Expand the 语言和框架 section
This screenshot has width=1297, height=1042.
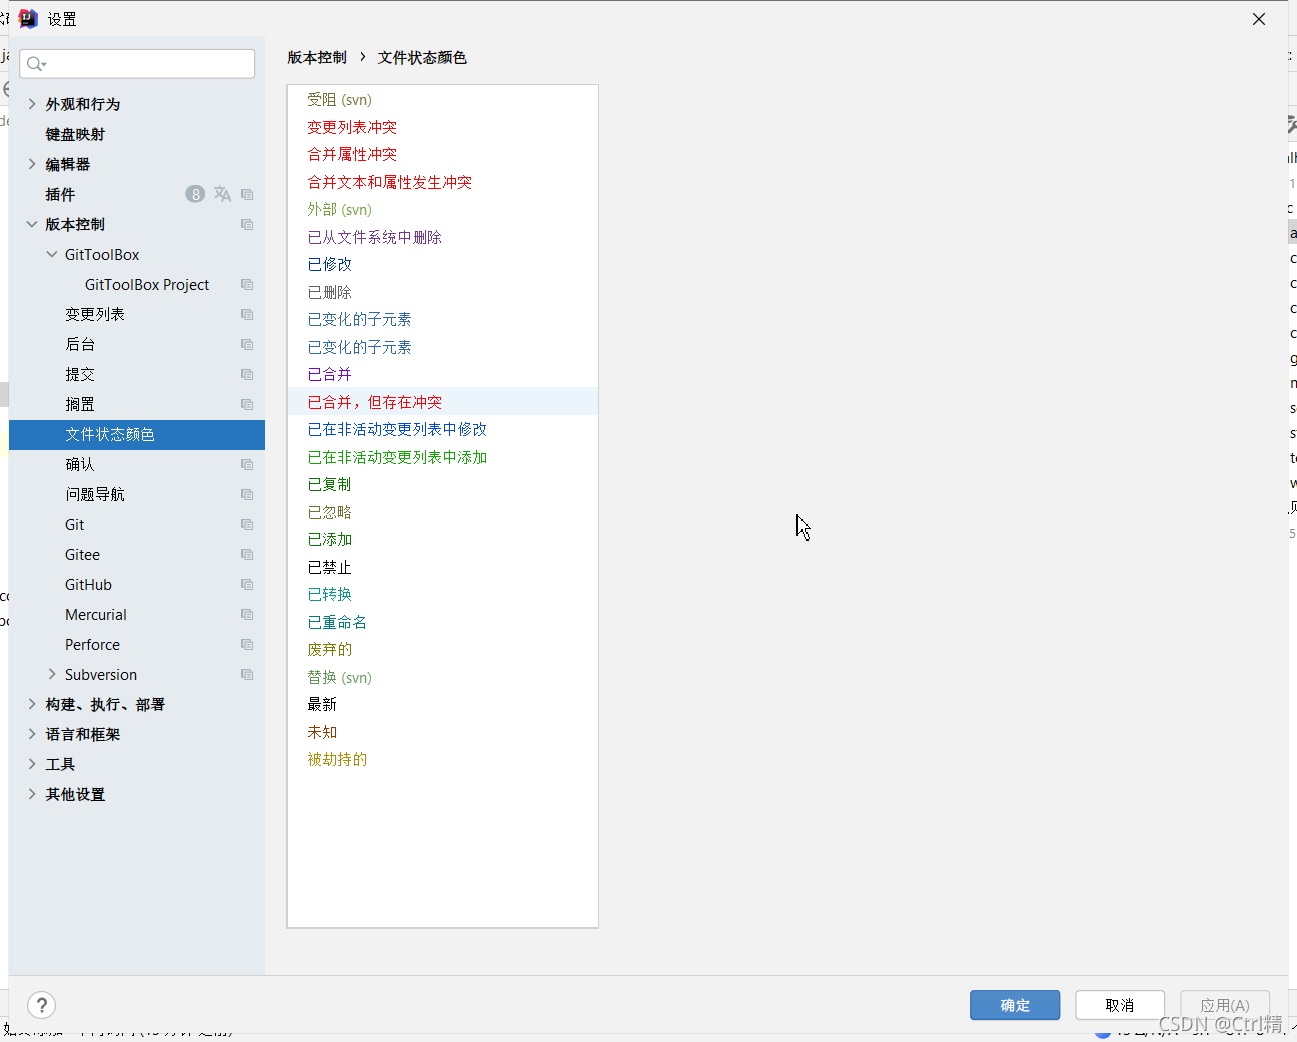[x=32, y=734]
